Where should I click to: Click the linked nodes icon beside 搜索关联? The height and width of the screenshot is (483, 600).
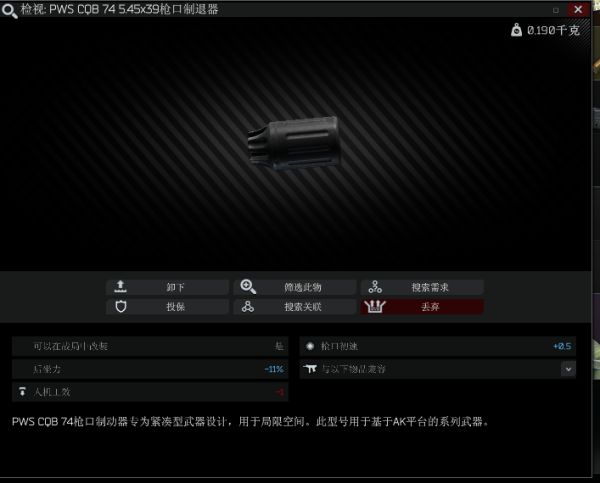tap(248, 307)
